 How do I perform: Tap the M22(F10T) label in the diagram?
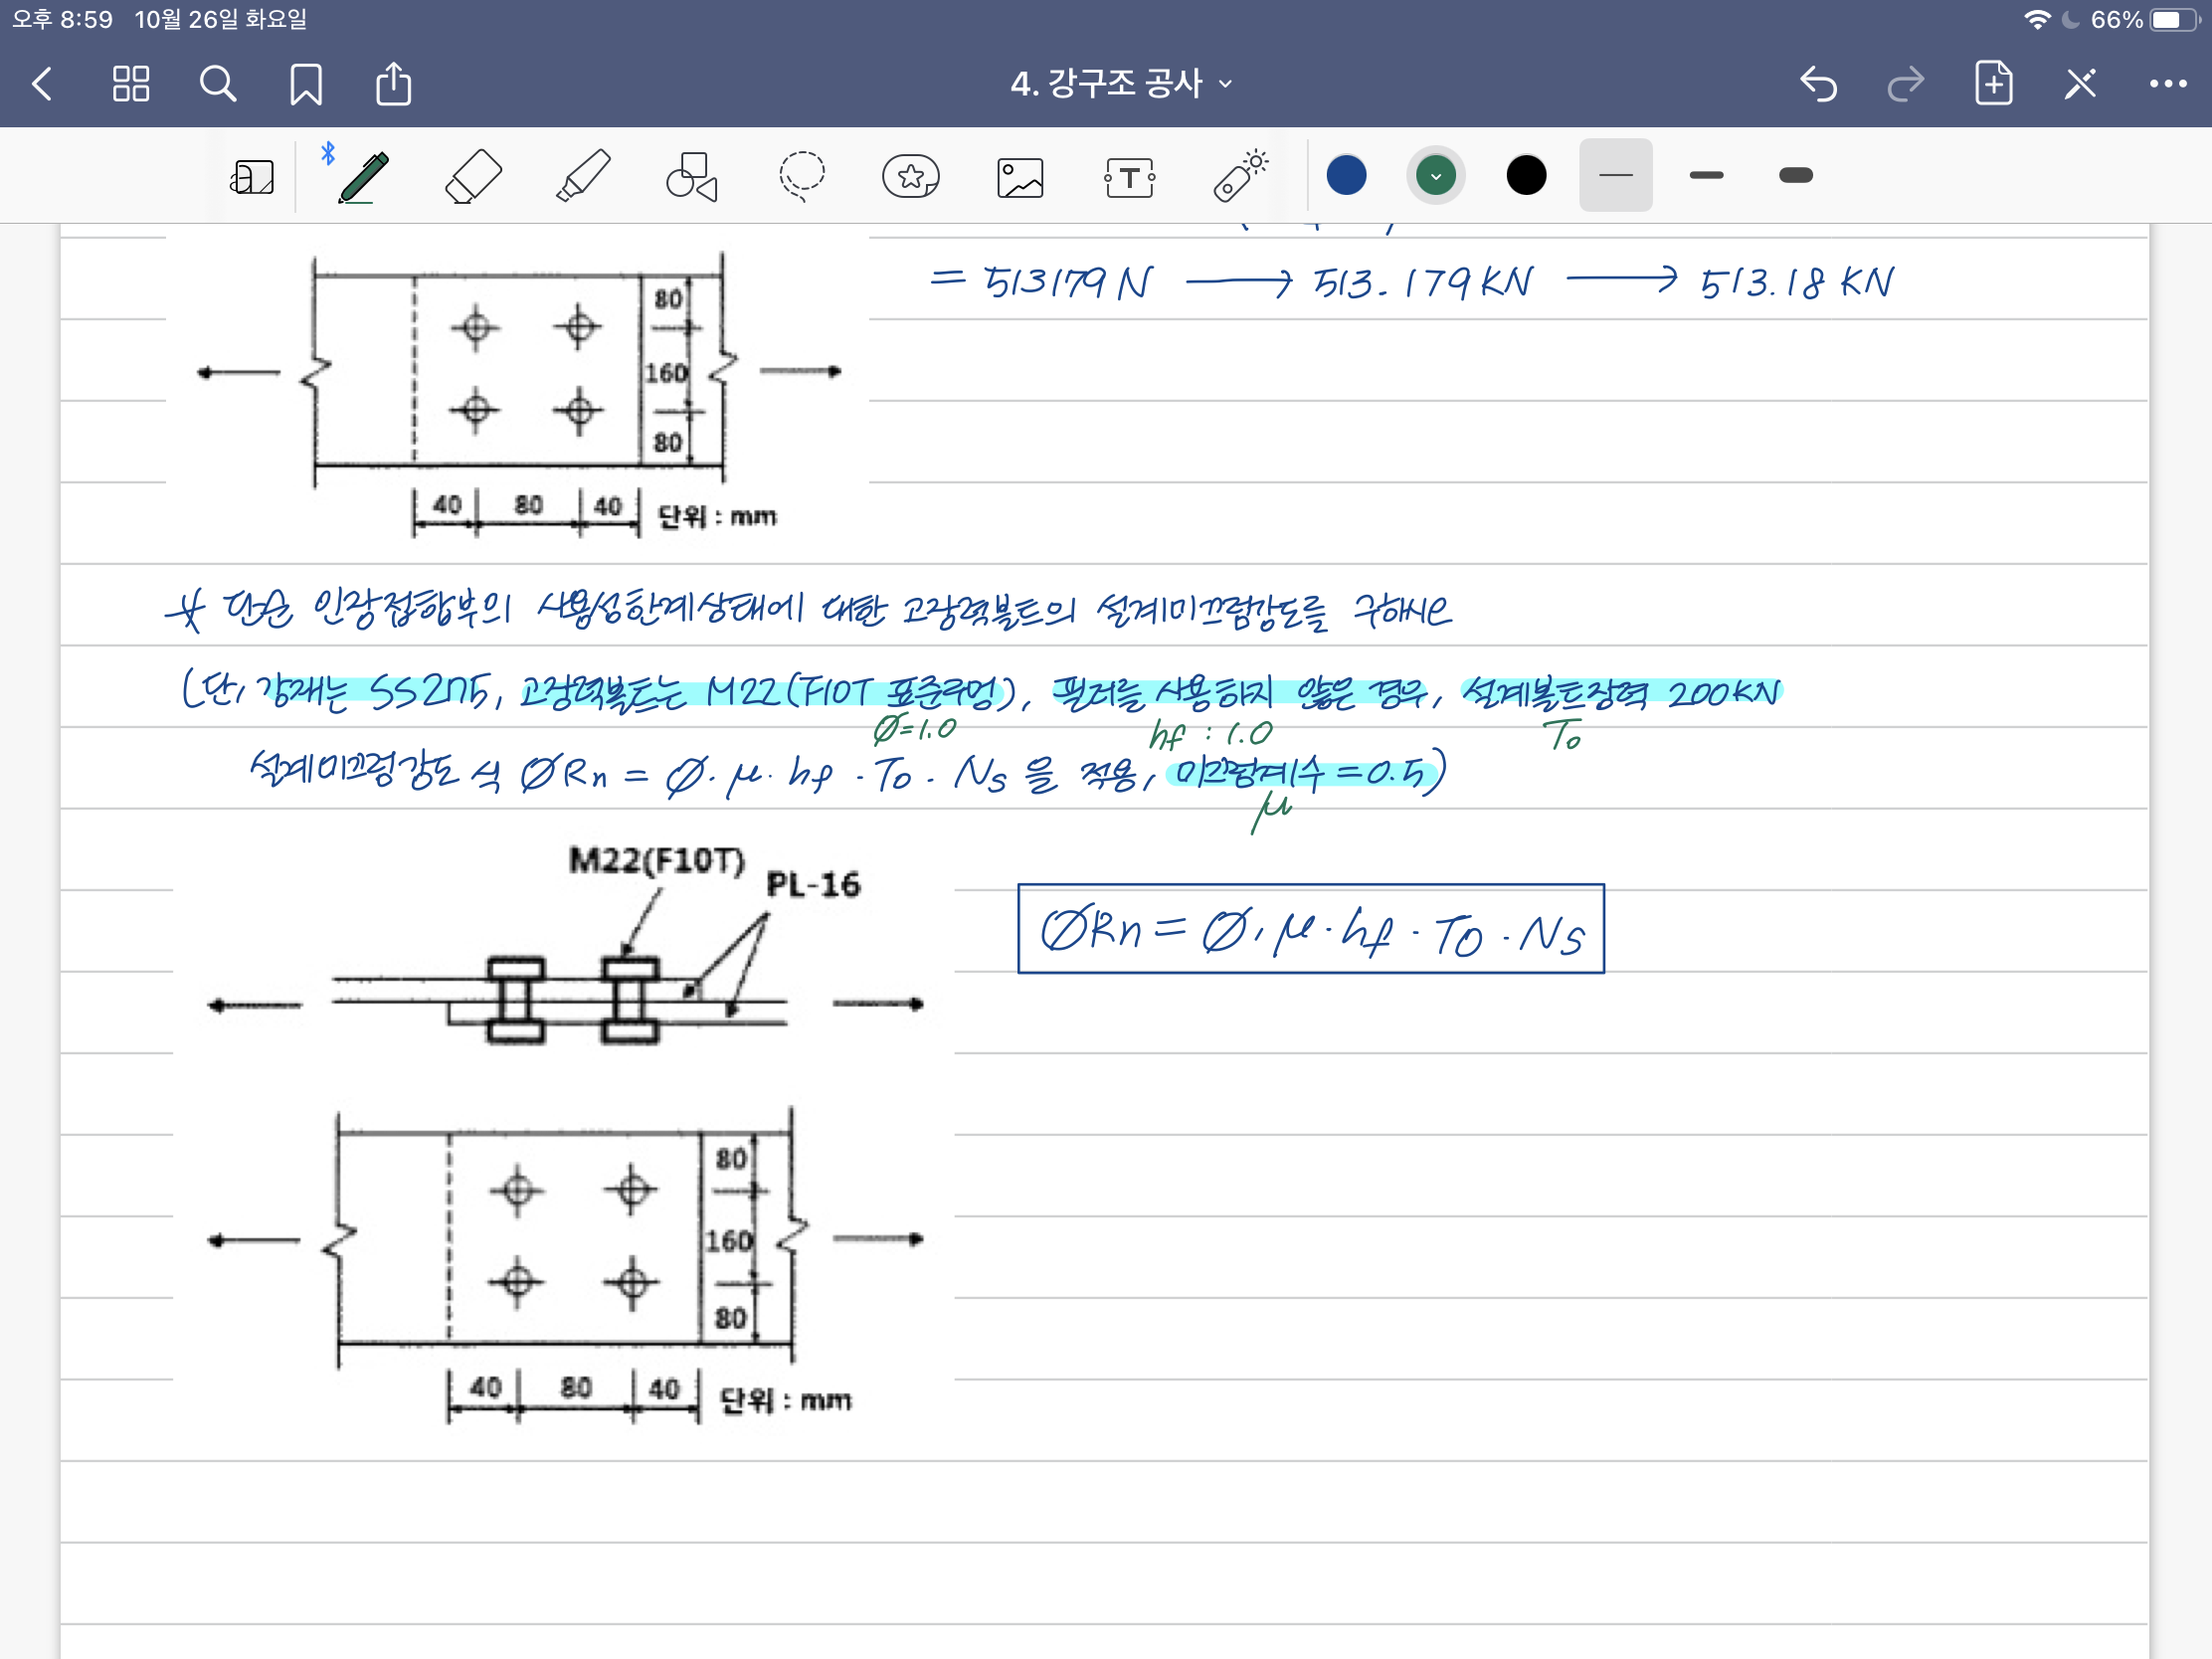(657, 861)
